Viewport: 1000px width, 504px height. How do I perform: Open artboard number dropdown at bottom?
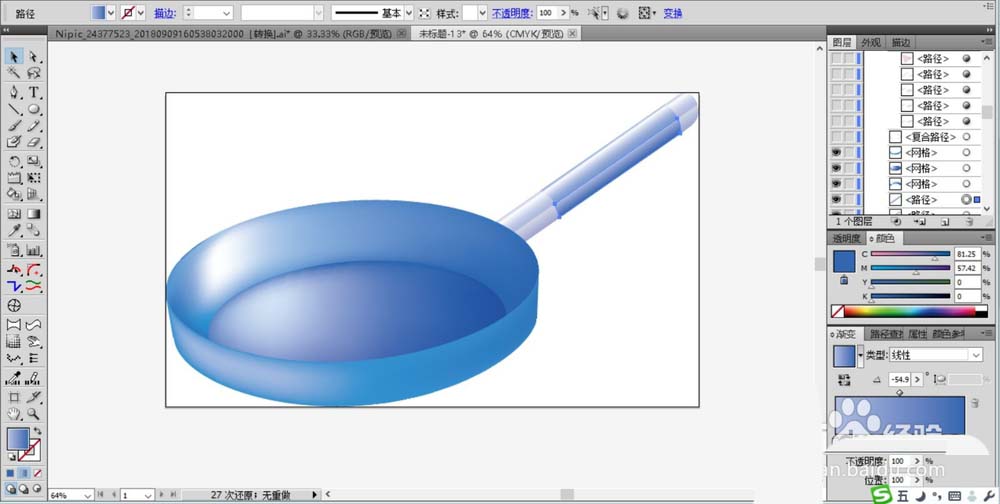point(148,495)
